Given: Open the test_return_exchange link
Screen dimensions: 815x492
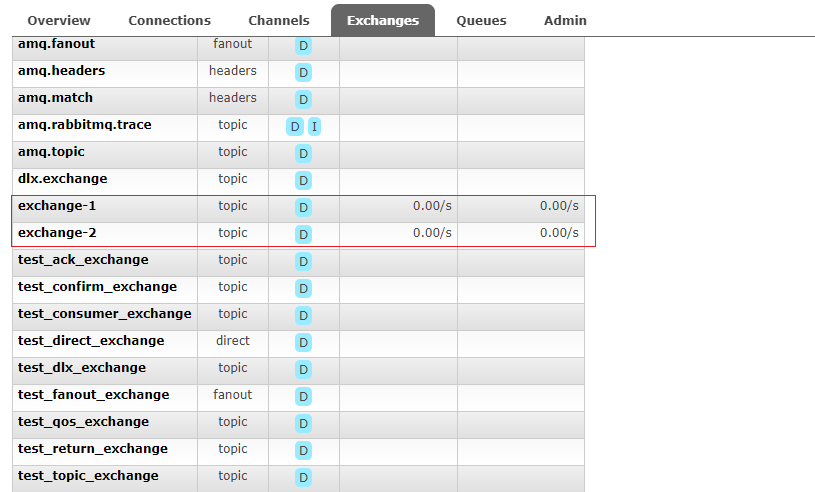Looking at the screenshot, I should click(93, 449).
